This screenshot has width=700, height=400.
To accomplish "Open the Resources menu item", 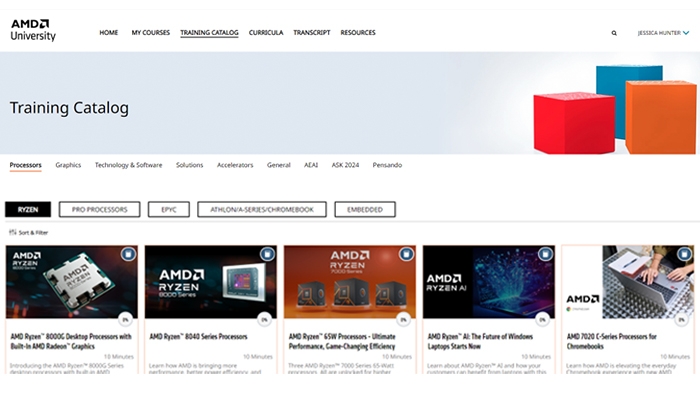I will [358, 33].
